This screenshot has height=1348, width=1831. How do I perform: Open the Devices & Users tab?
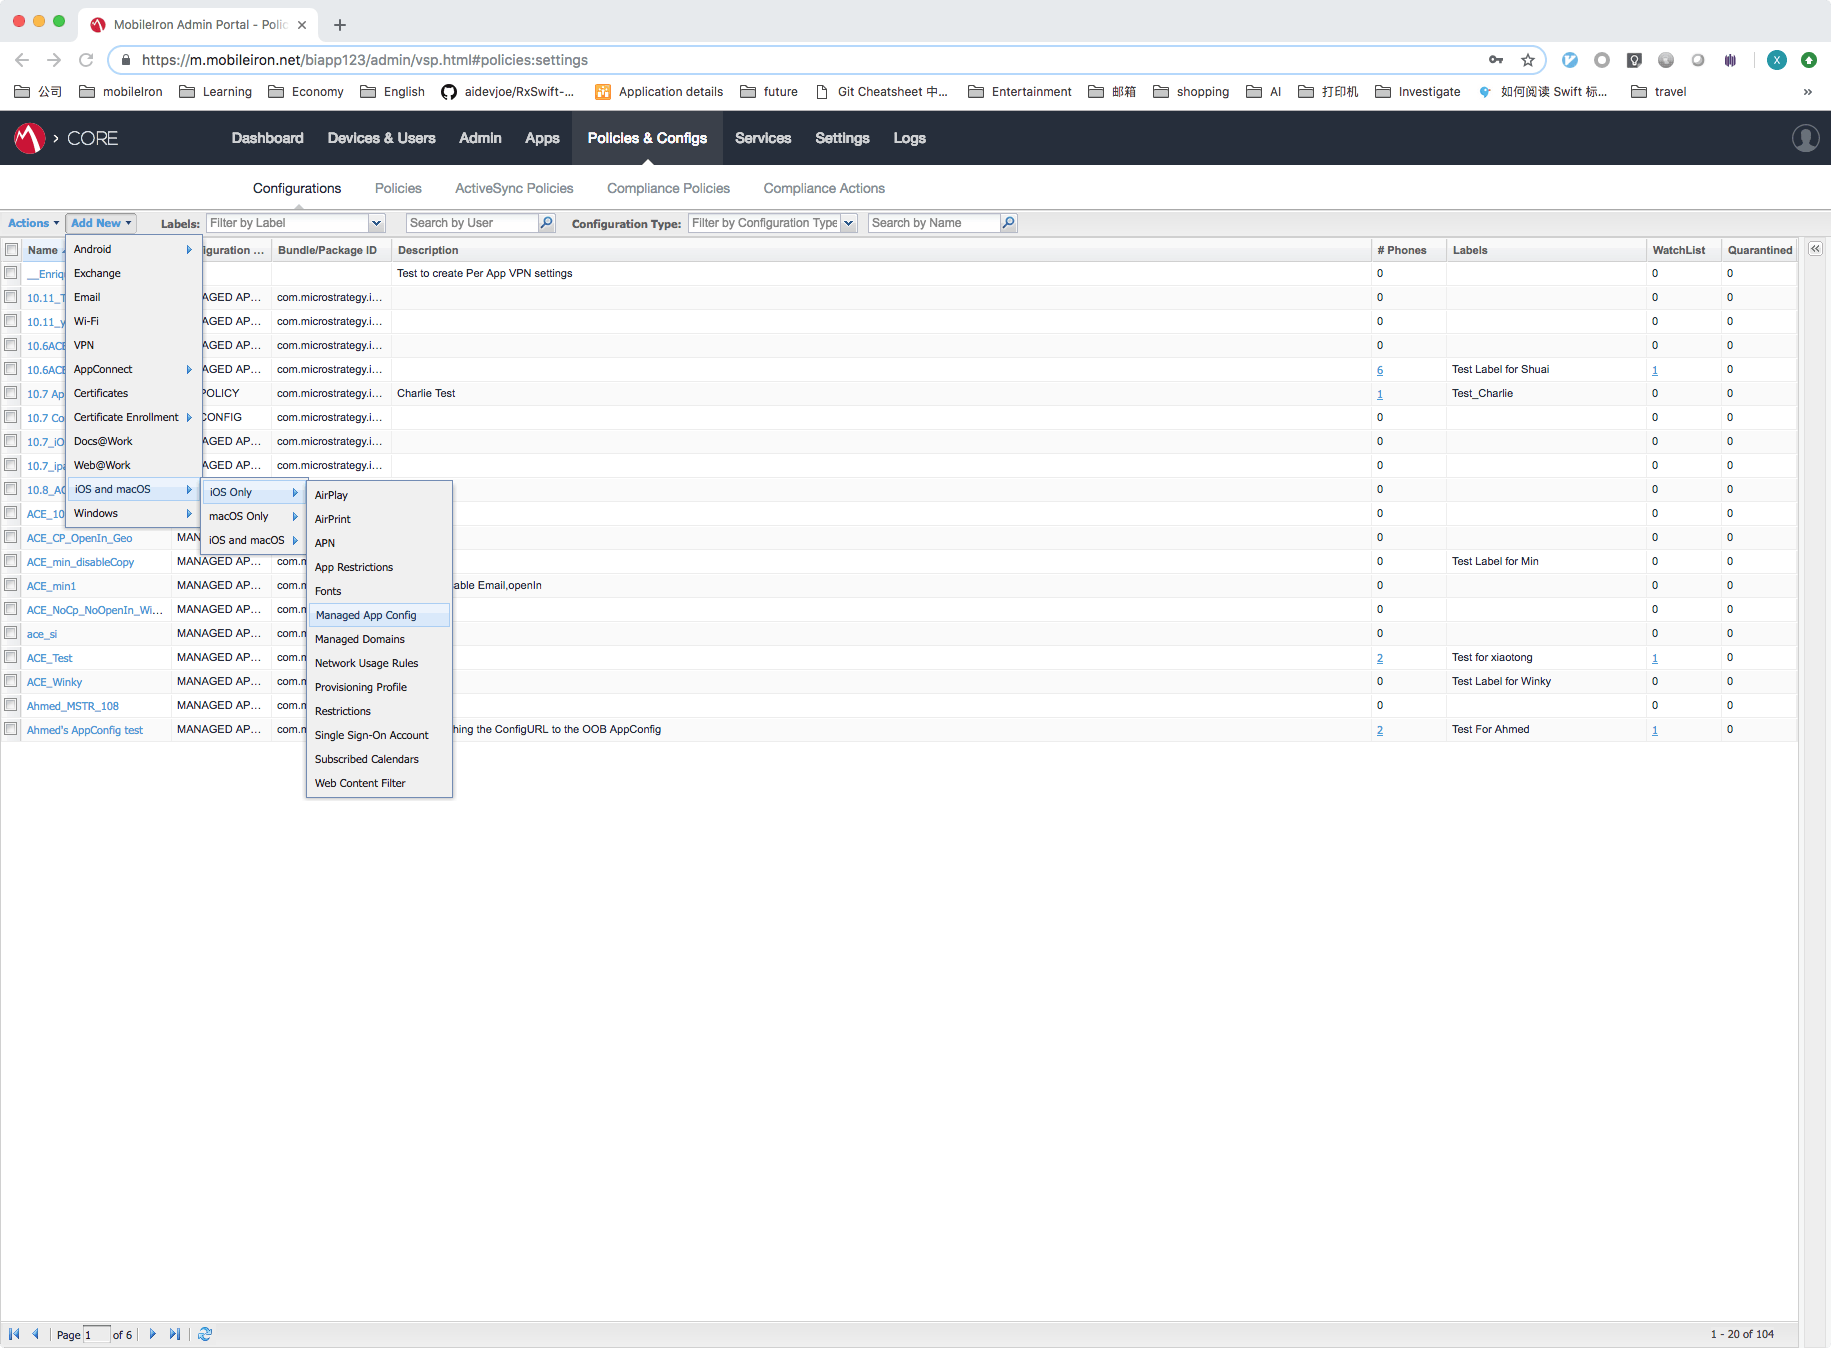[381, 138]
